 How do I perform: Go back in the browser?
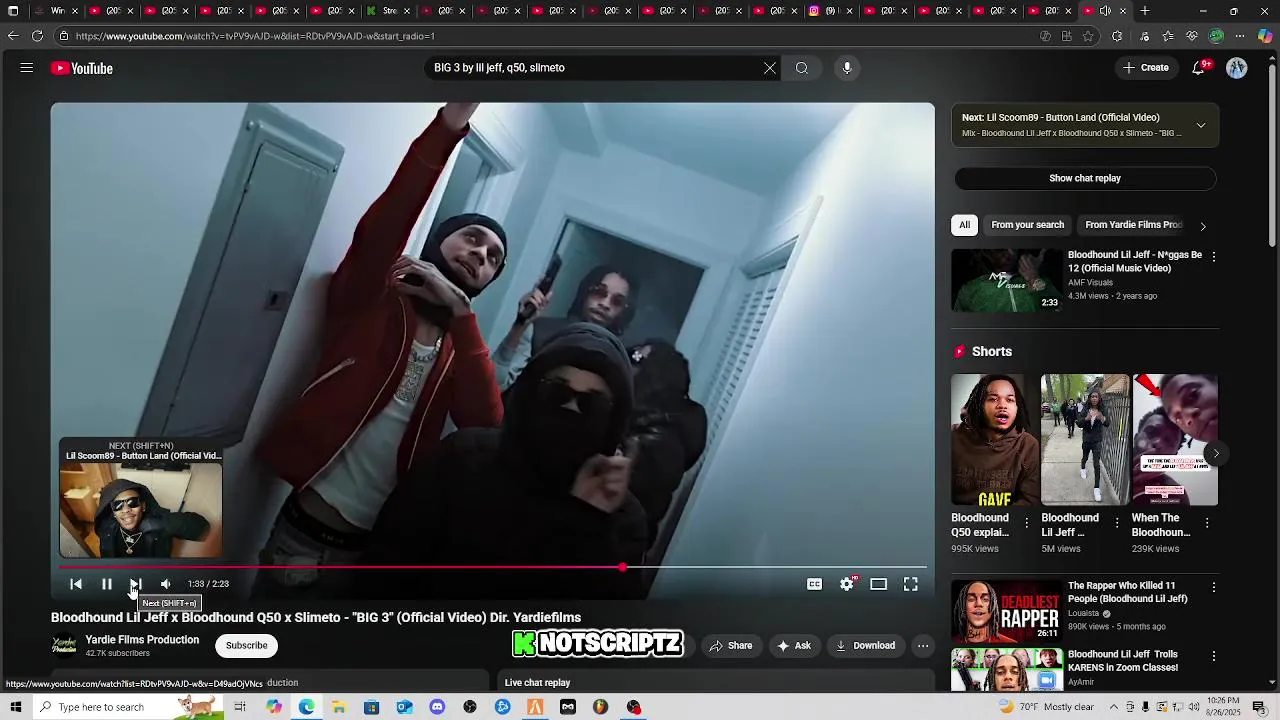coord(13,36)
